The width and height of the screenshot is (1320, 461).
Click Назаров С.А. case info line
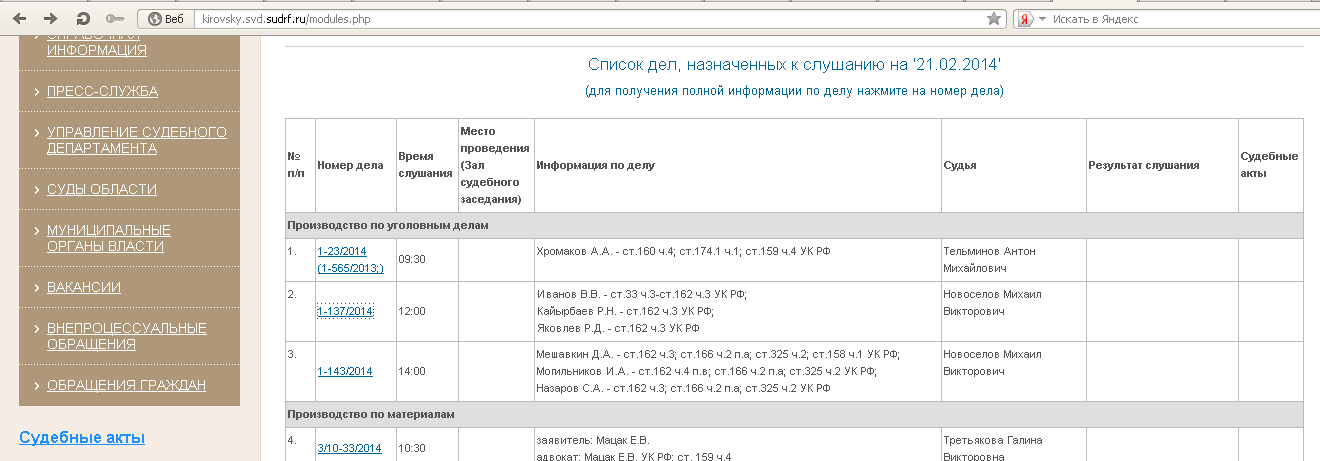pyautogui.click(x=684, y=388)
